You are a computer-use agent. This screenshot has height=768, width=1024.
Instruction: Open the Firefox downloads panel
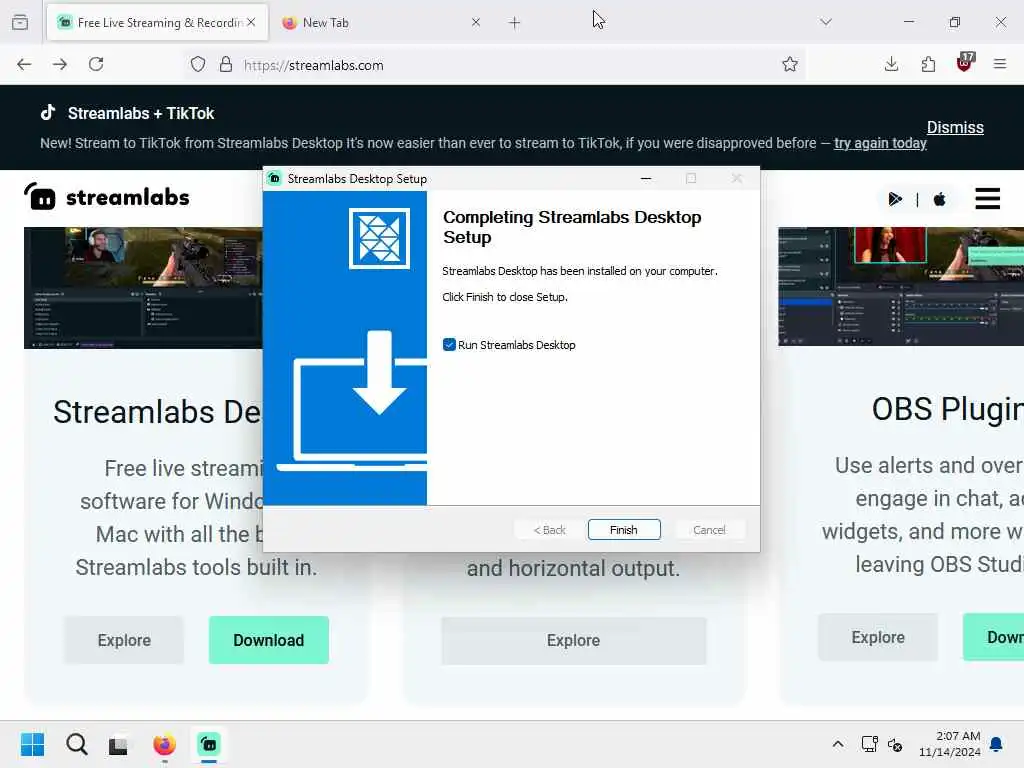coord(891,64)
